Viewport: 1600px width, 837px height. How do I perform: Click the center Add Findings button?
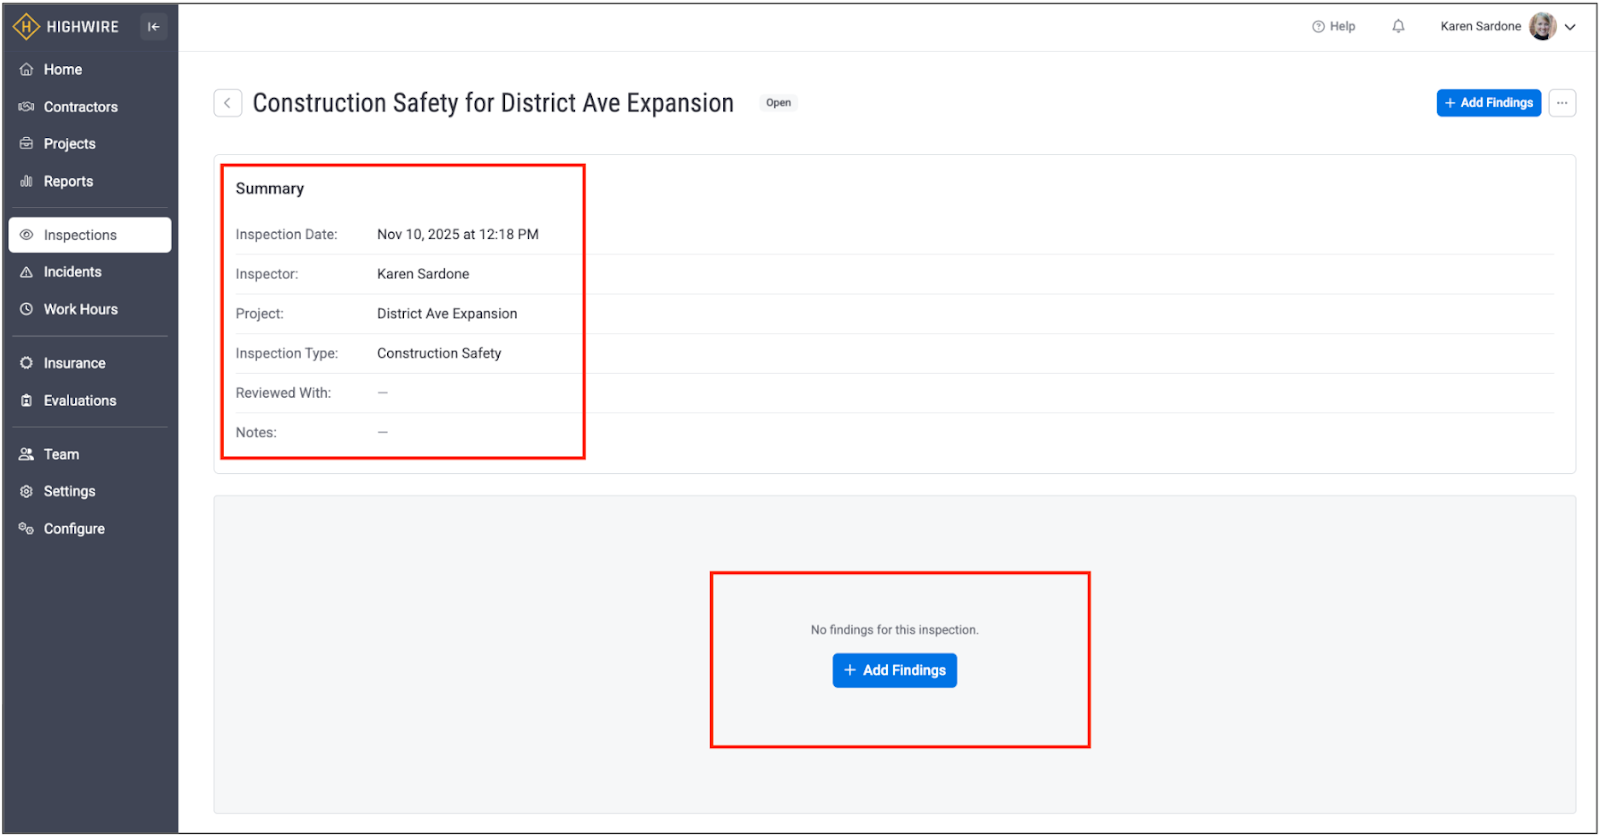[894, 670]
